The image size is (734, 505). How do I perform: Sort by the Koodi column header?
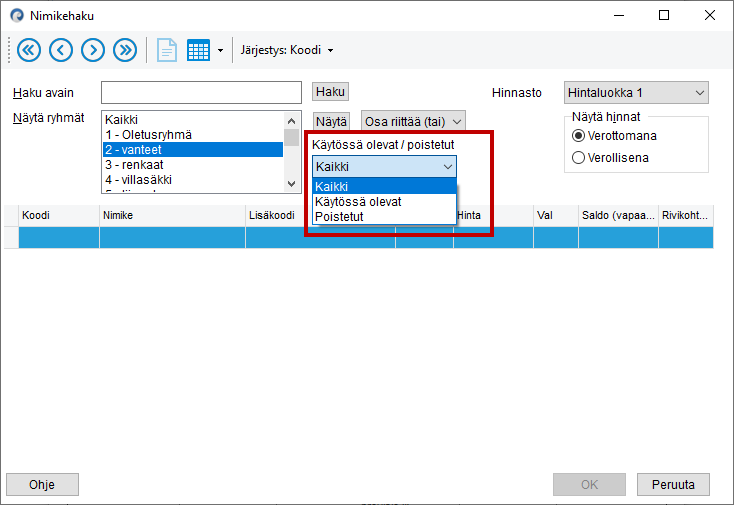point(59,215)
